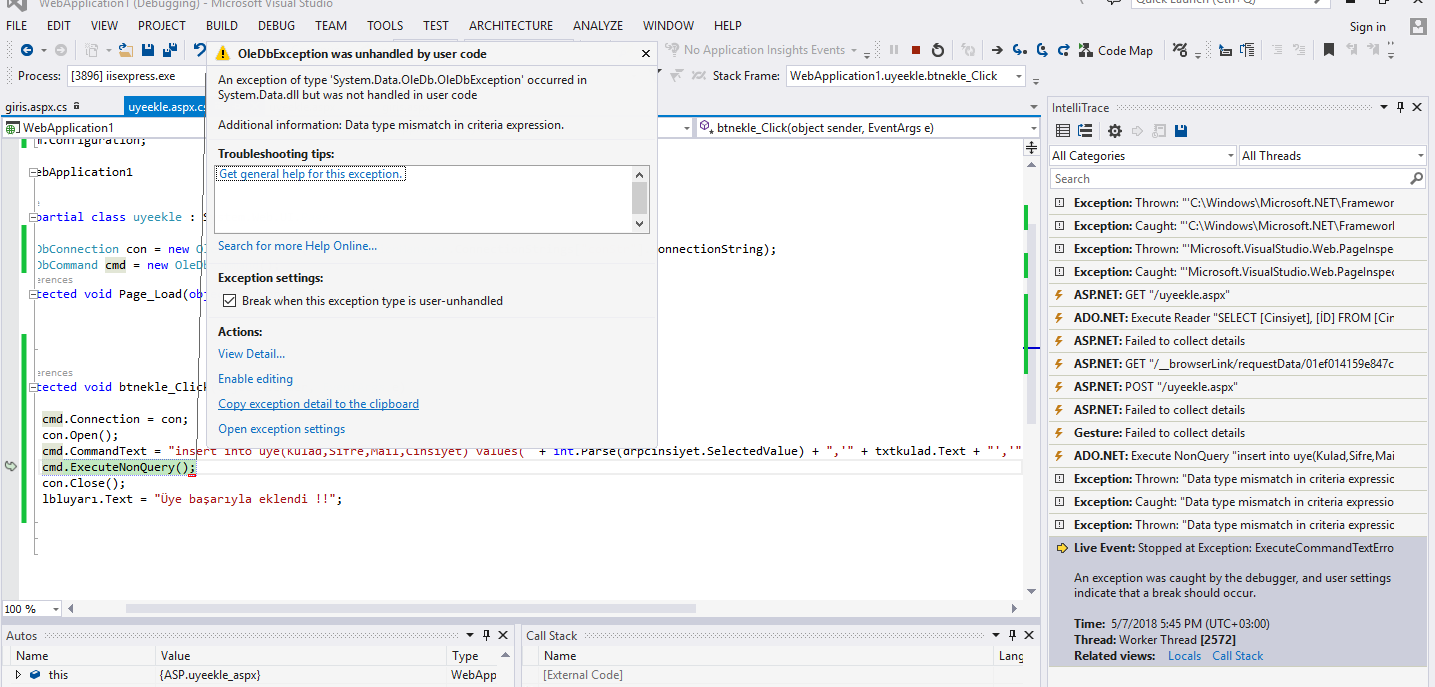Click the [External Code] call stack row
1435x687 pixels.
[583, 675]
